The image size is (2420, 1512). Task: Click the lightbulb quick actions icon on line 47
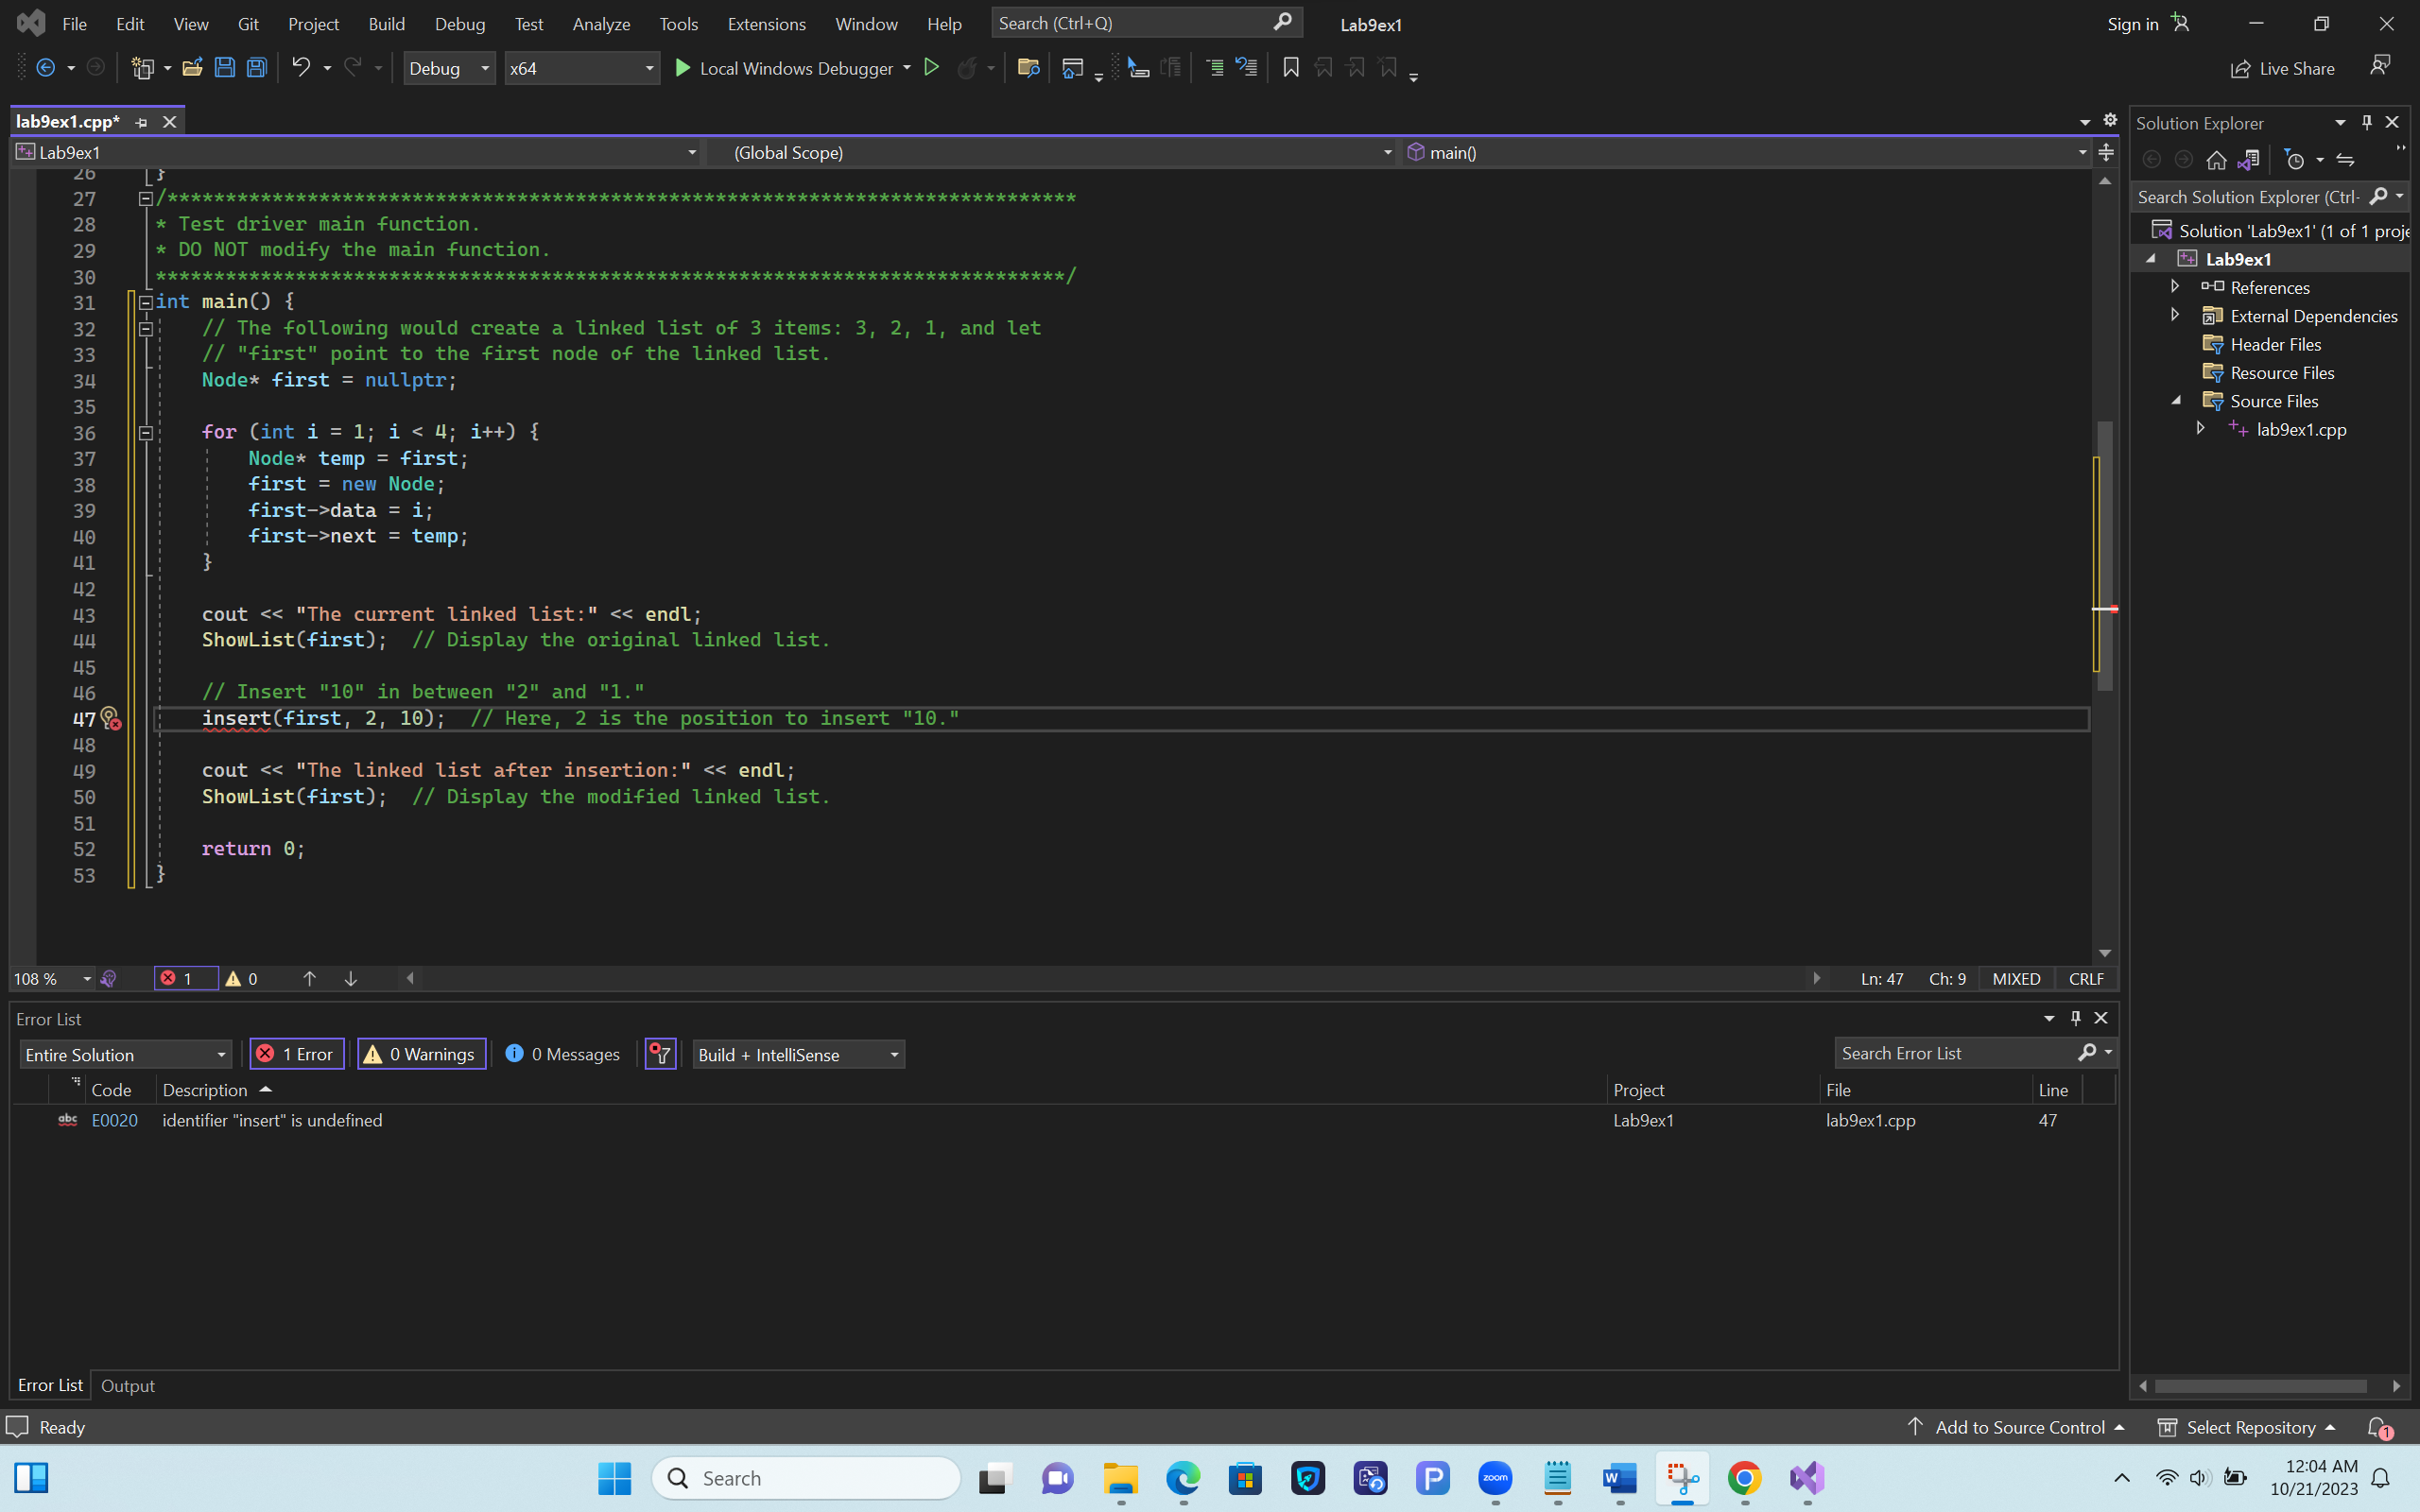[x=110, y=718]
